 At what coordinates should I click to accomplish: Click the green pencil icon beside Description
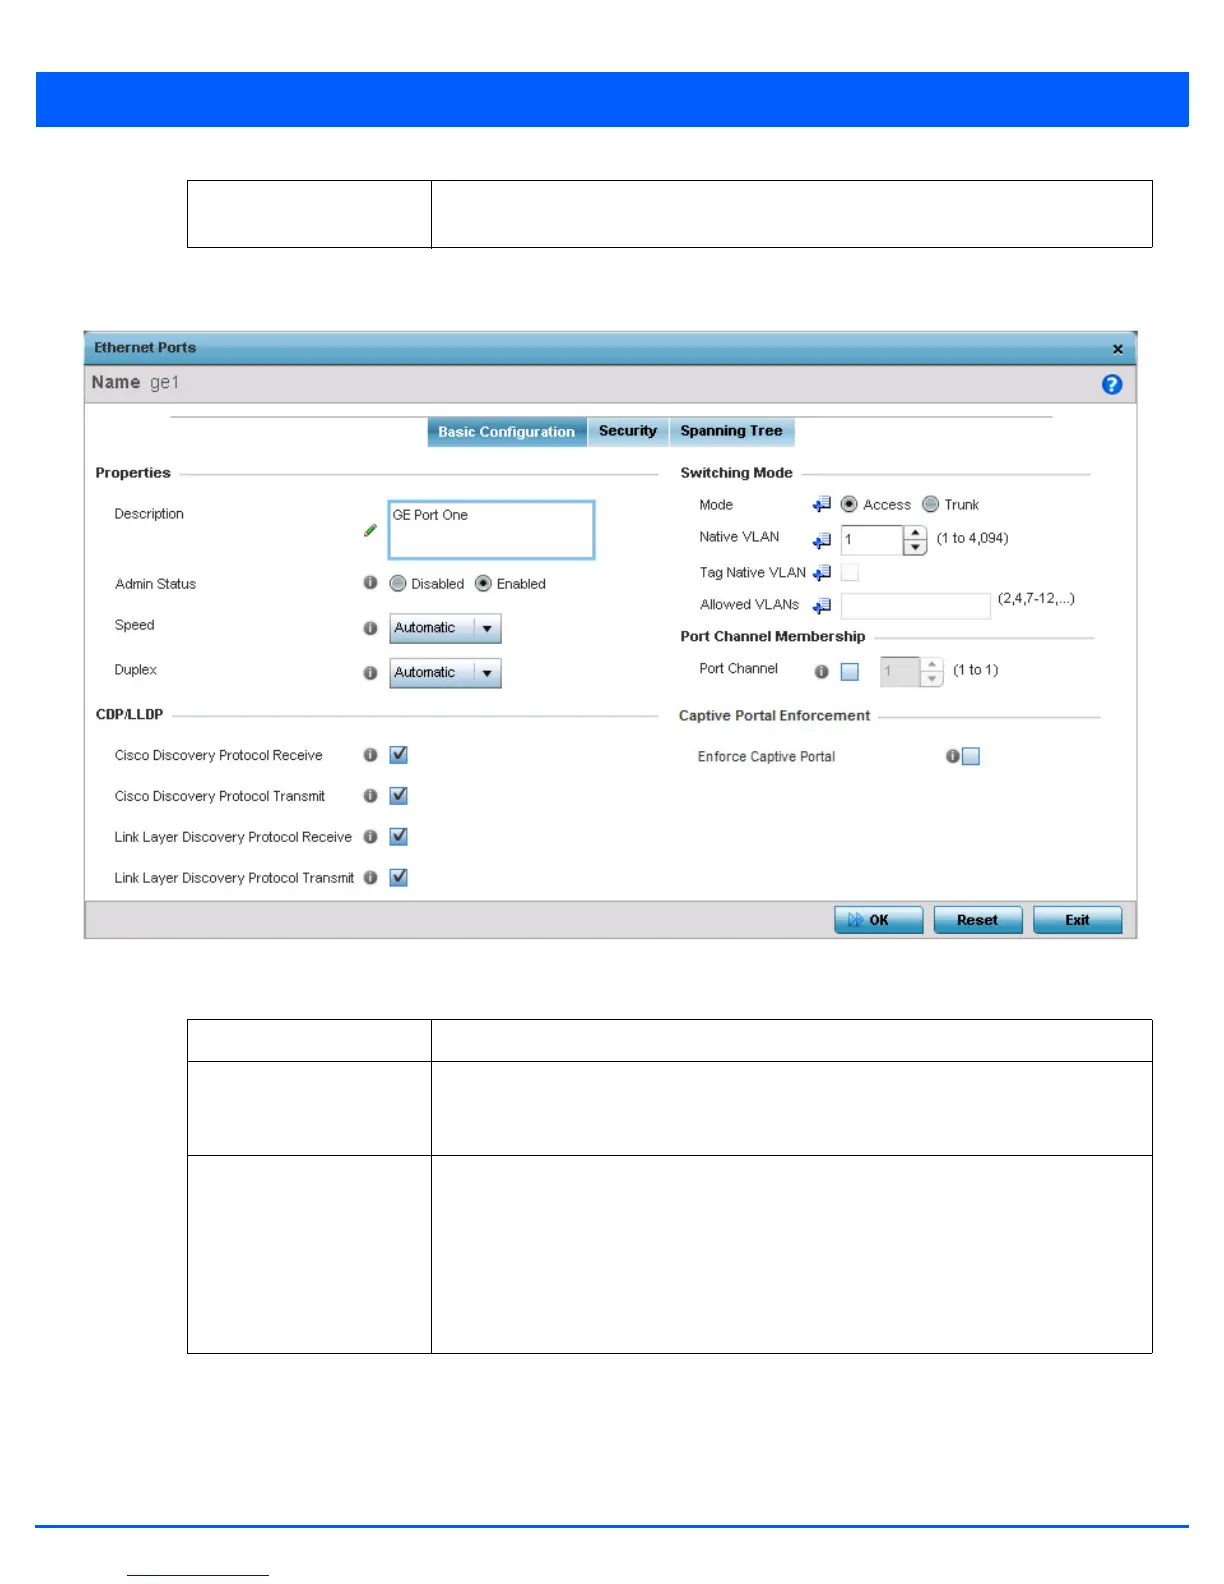point(370,531)
